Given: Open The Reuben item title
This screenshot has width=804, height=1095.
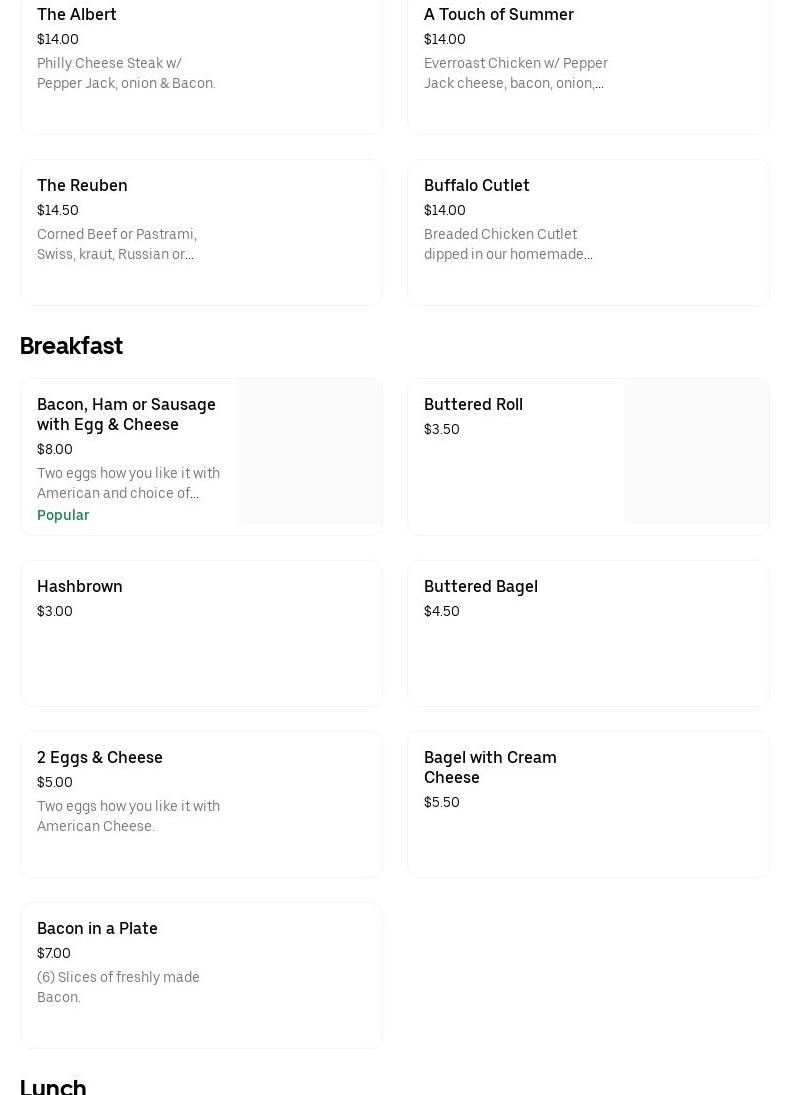Looking at the screenshot, I should (82, 185).
